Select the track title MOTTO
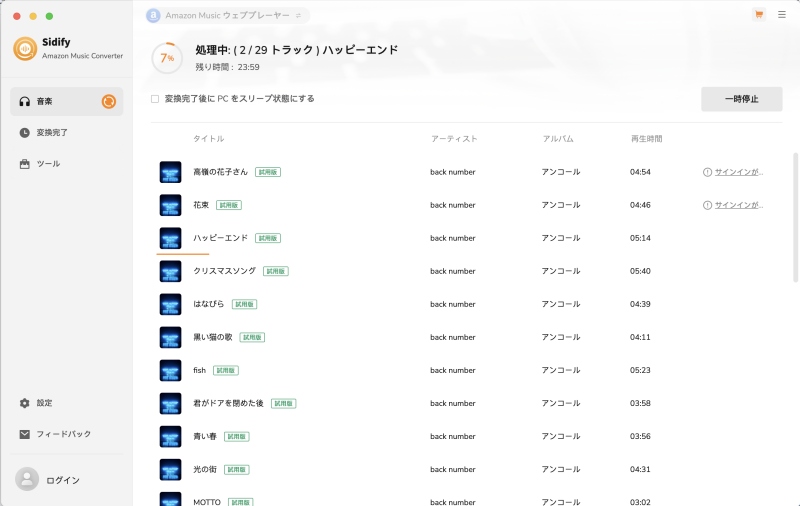 pos(207,502)
